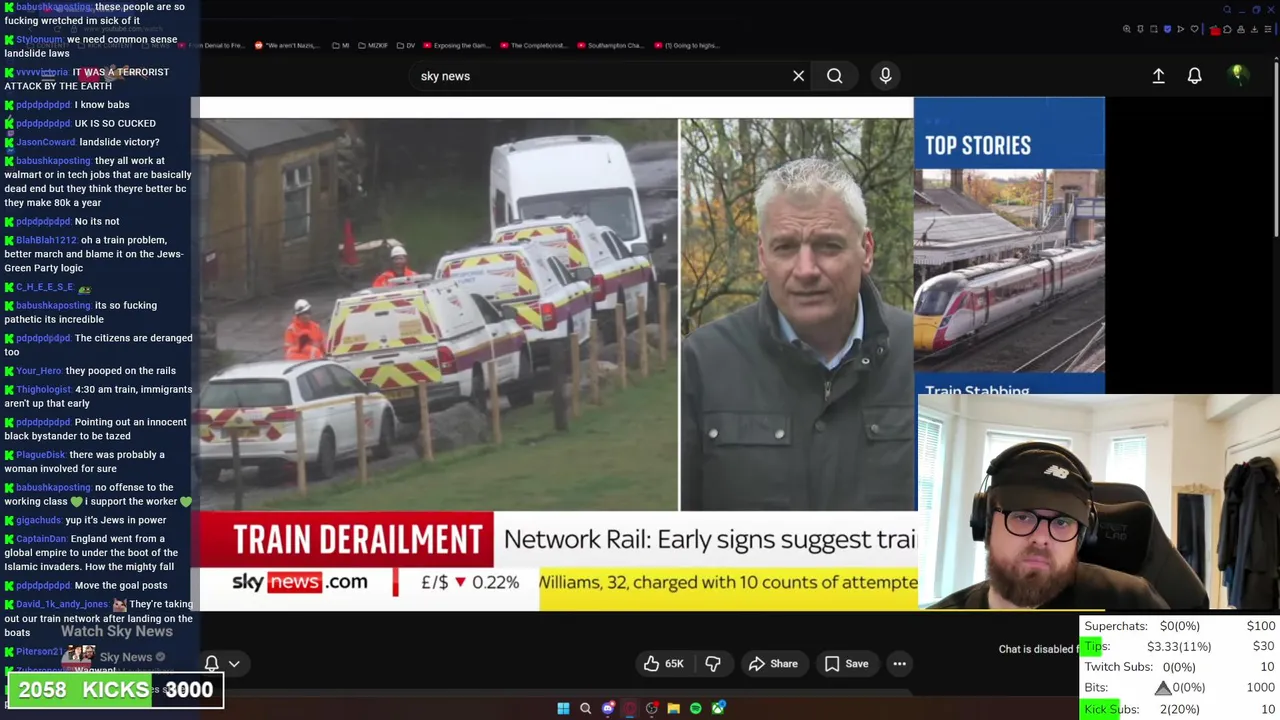Open the Sky News channel link
The height and width of the screenshot is (720, 1280).
click(126, 657)
